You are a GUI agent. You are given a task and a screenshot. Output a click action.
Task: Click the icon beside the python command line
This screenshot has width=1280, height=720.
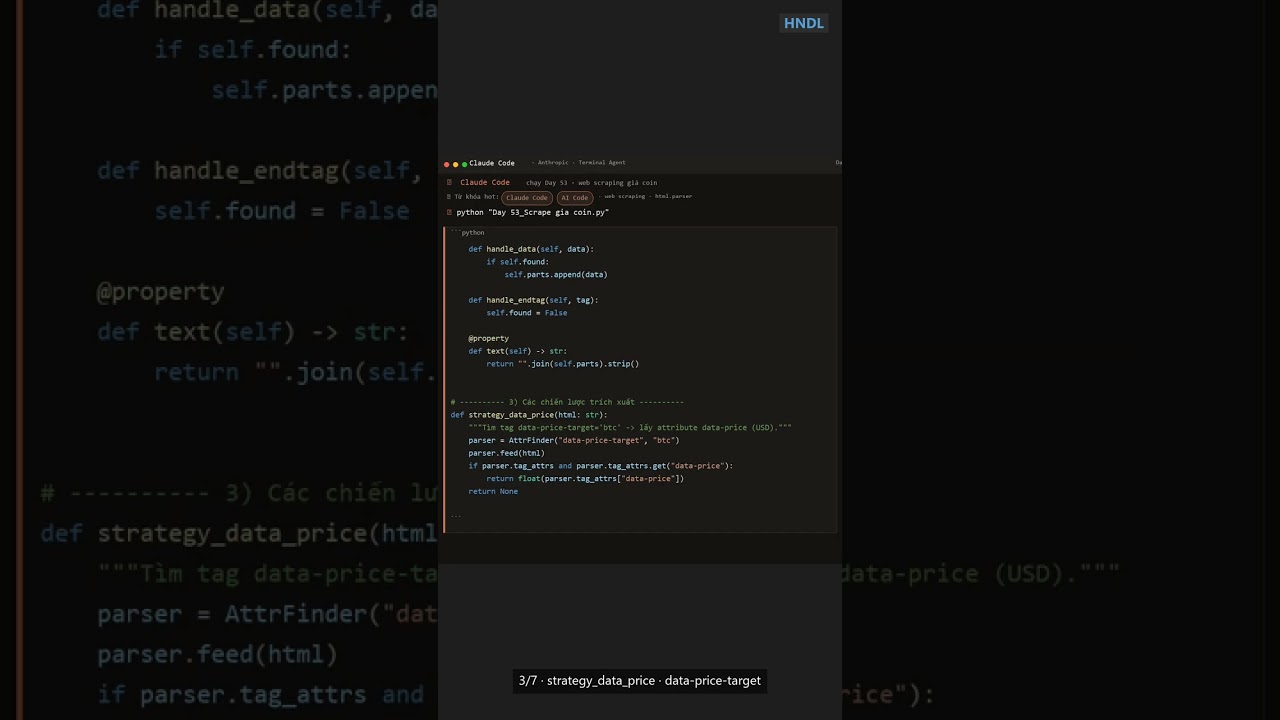[x=449, y=212]
